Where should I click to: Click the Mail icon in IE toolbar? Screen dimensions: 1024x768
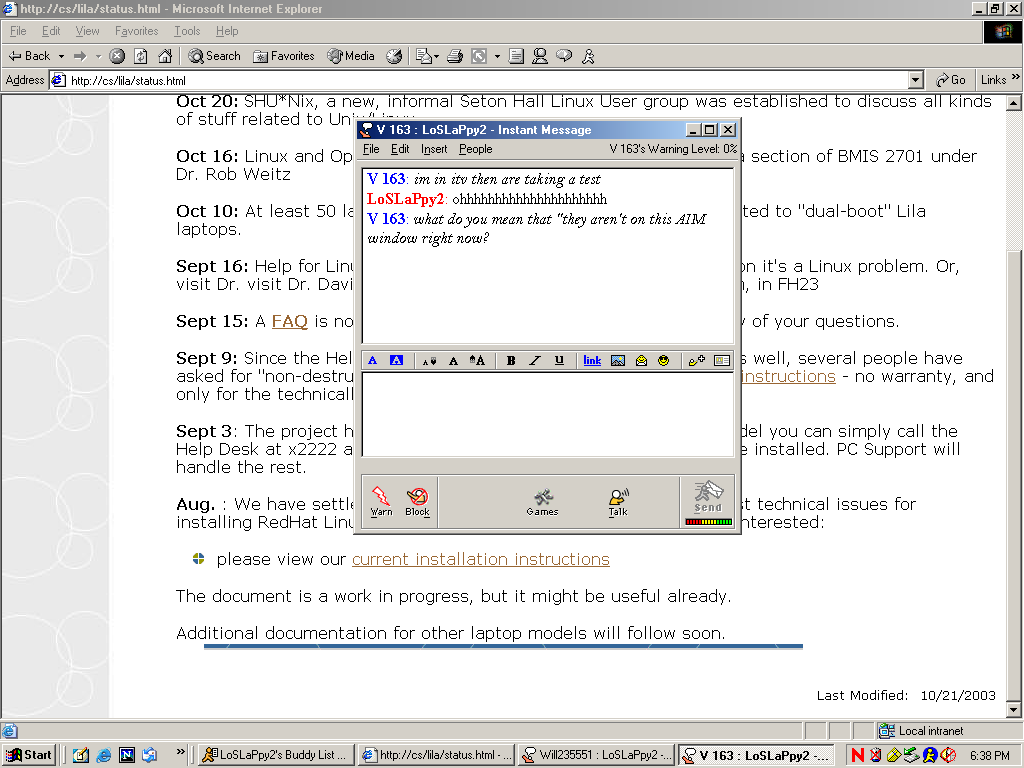423,56
